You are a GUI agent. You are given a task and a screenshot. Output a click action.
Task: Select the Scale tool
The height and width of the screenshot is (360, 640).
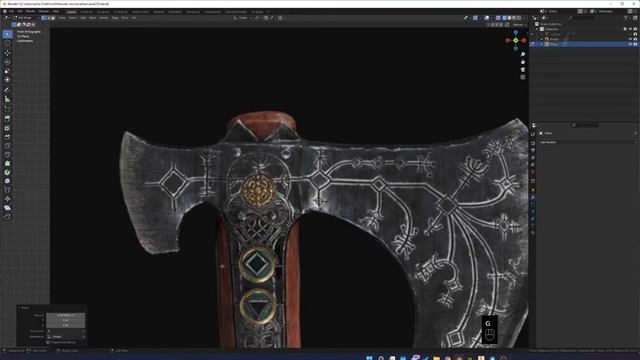point(7,71)
